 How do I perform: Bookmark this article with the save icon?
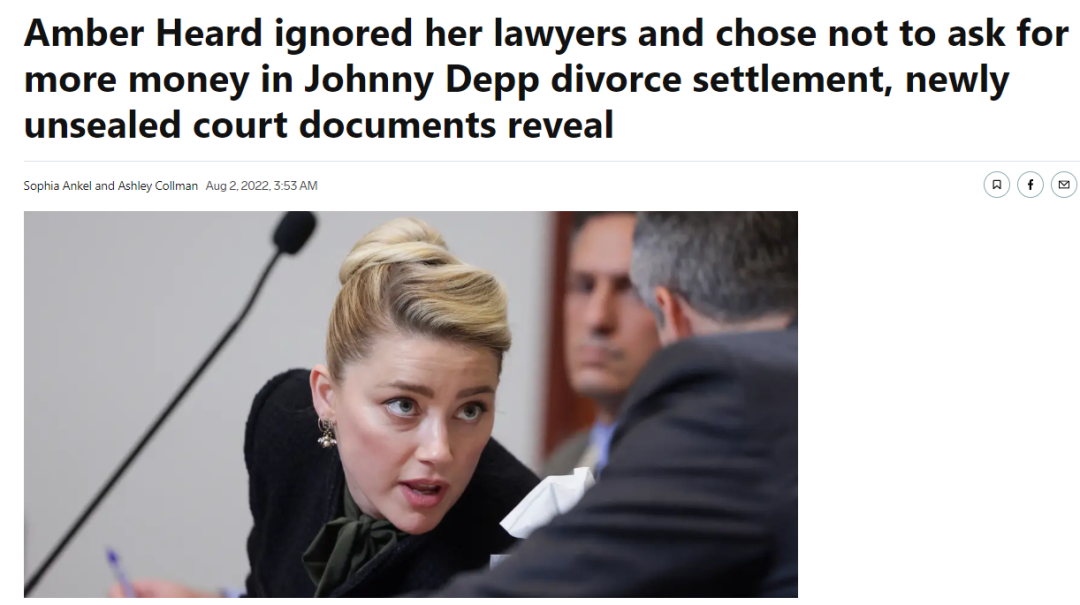tap(996, 185)
